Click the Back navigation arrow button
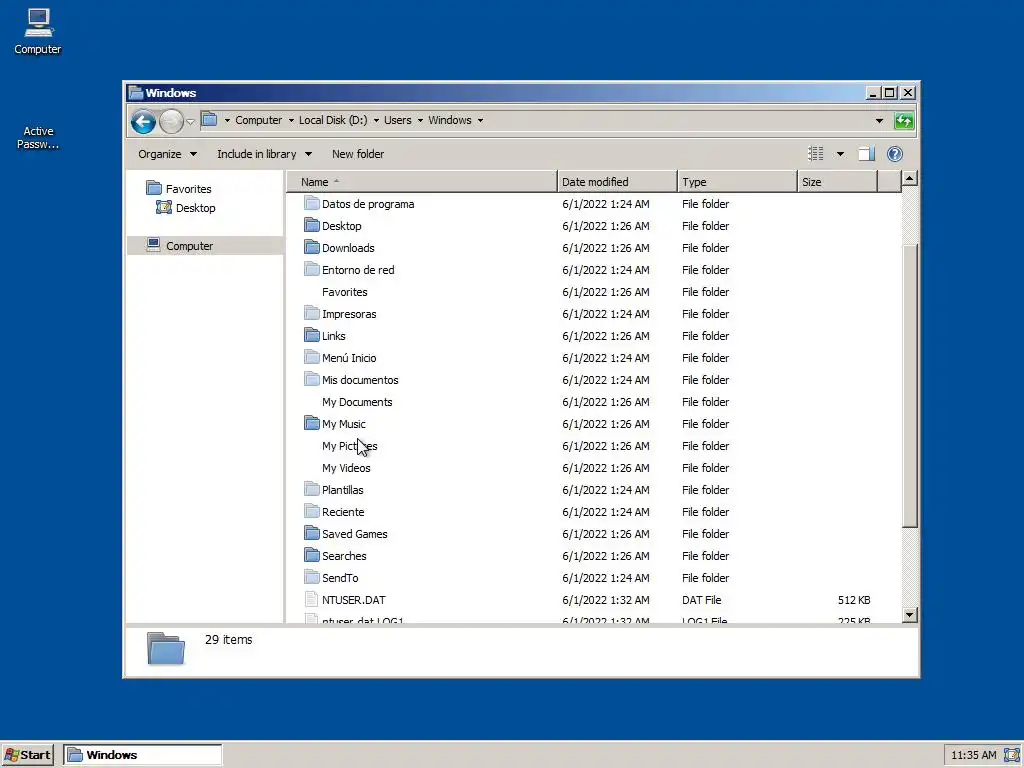This screenshot has width=1024, height=768. [143, 121]
